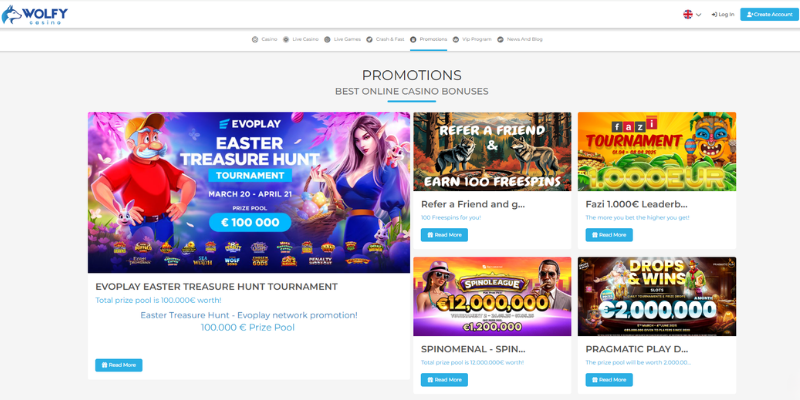Click the '100.000 € Prize Pool' text
Viewport: 800px width, 400px height.
(247, 328)
